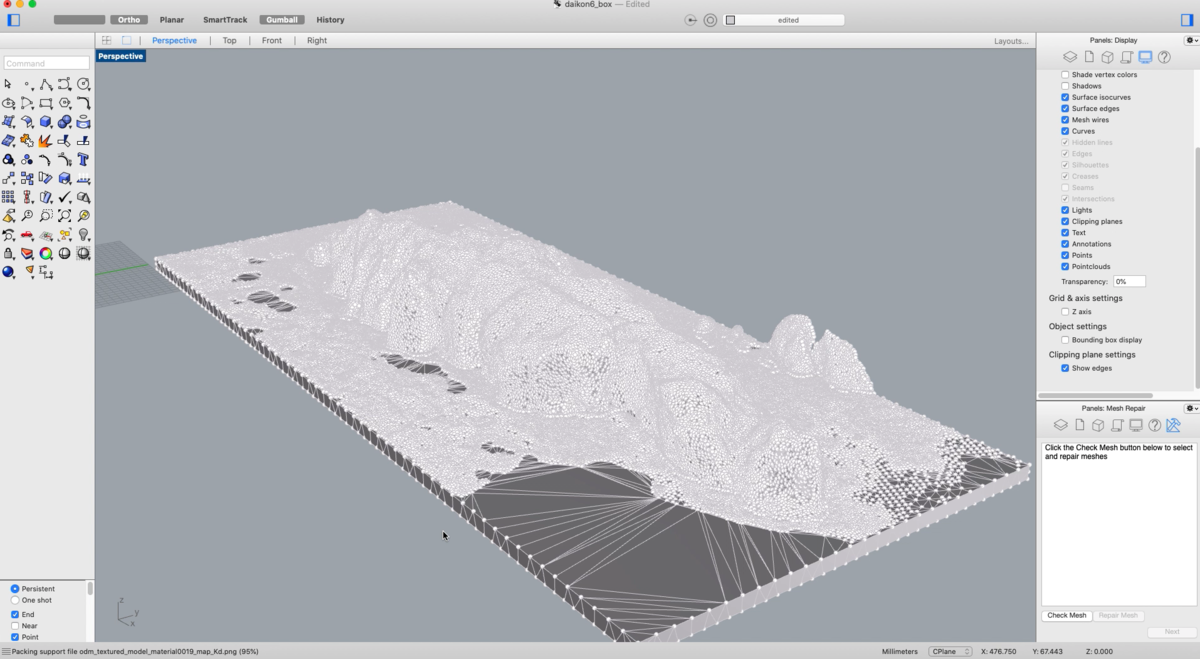1200x659 pixels.
Task: Click the Check Mesh button
Action: tap(1066, 616)
